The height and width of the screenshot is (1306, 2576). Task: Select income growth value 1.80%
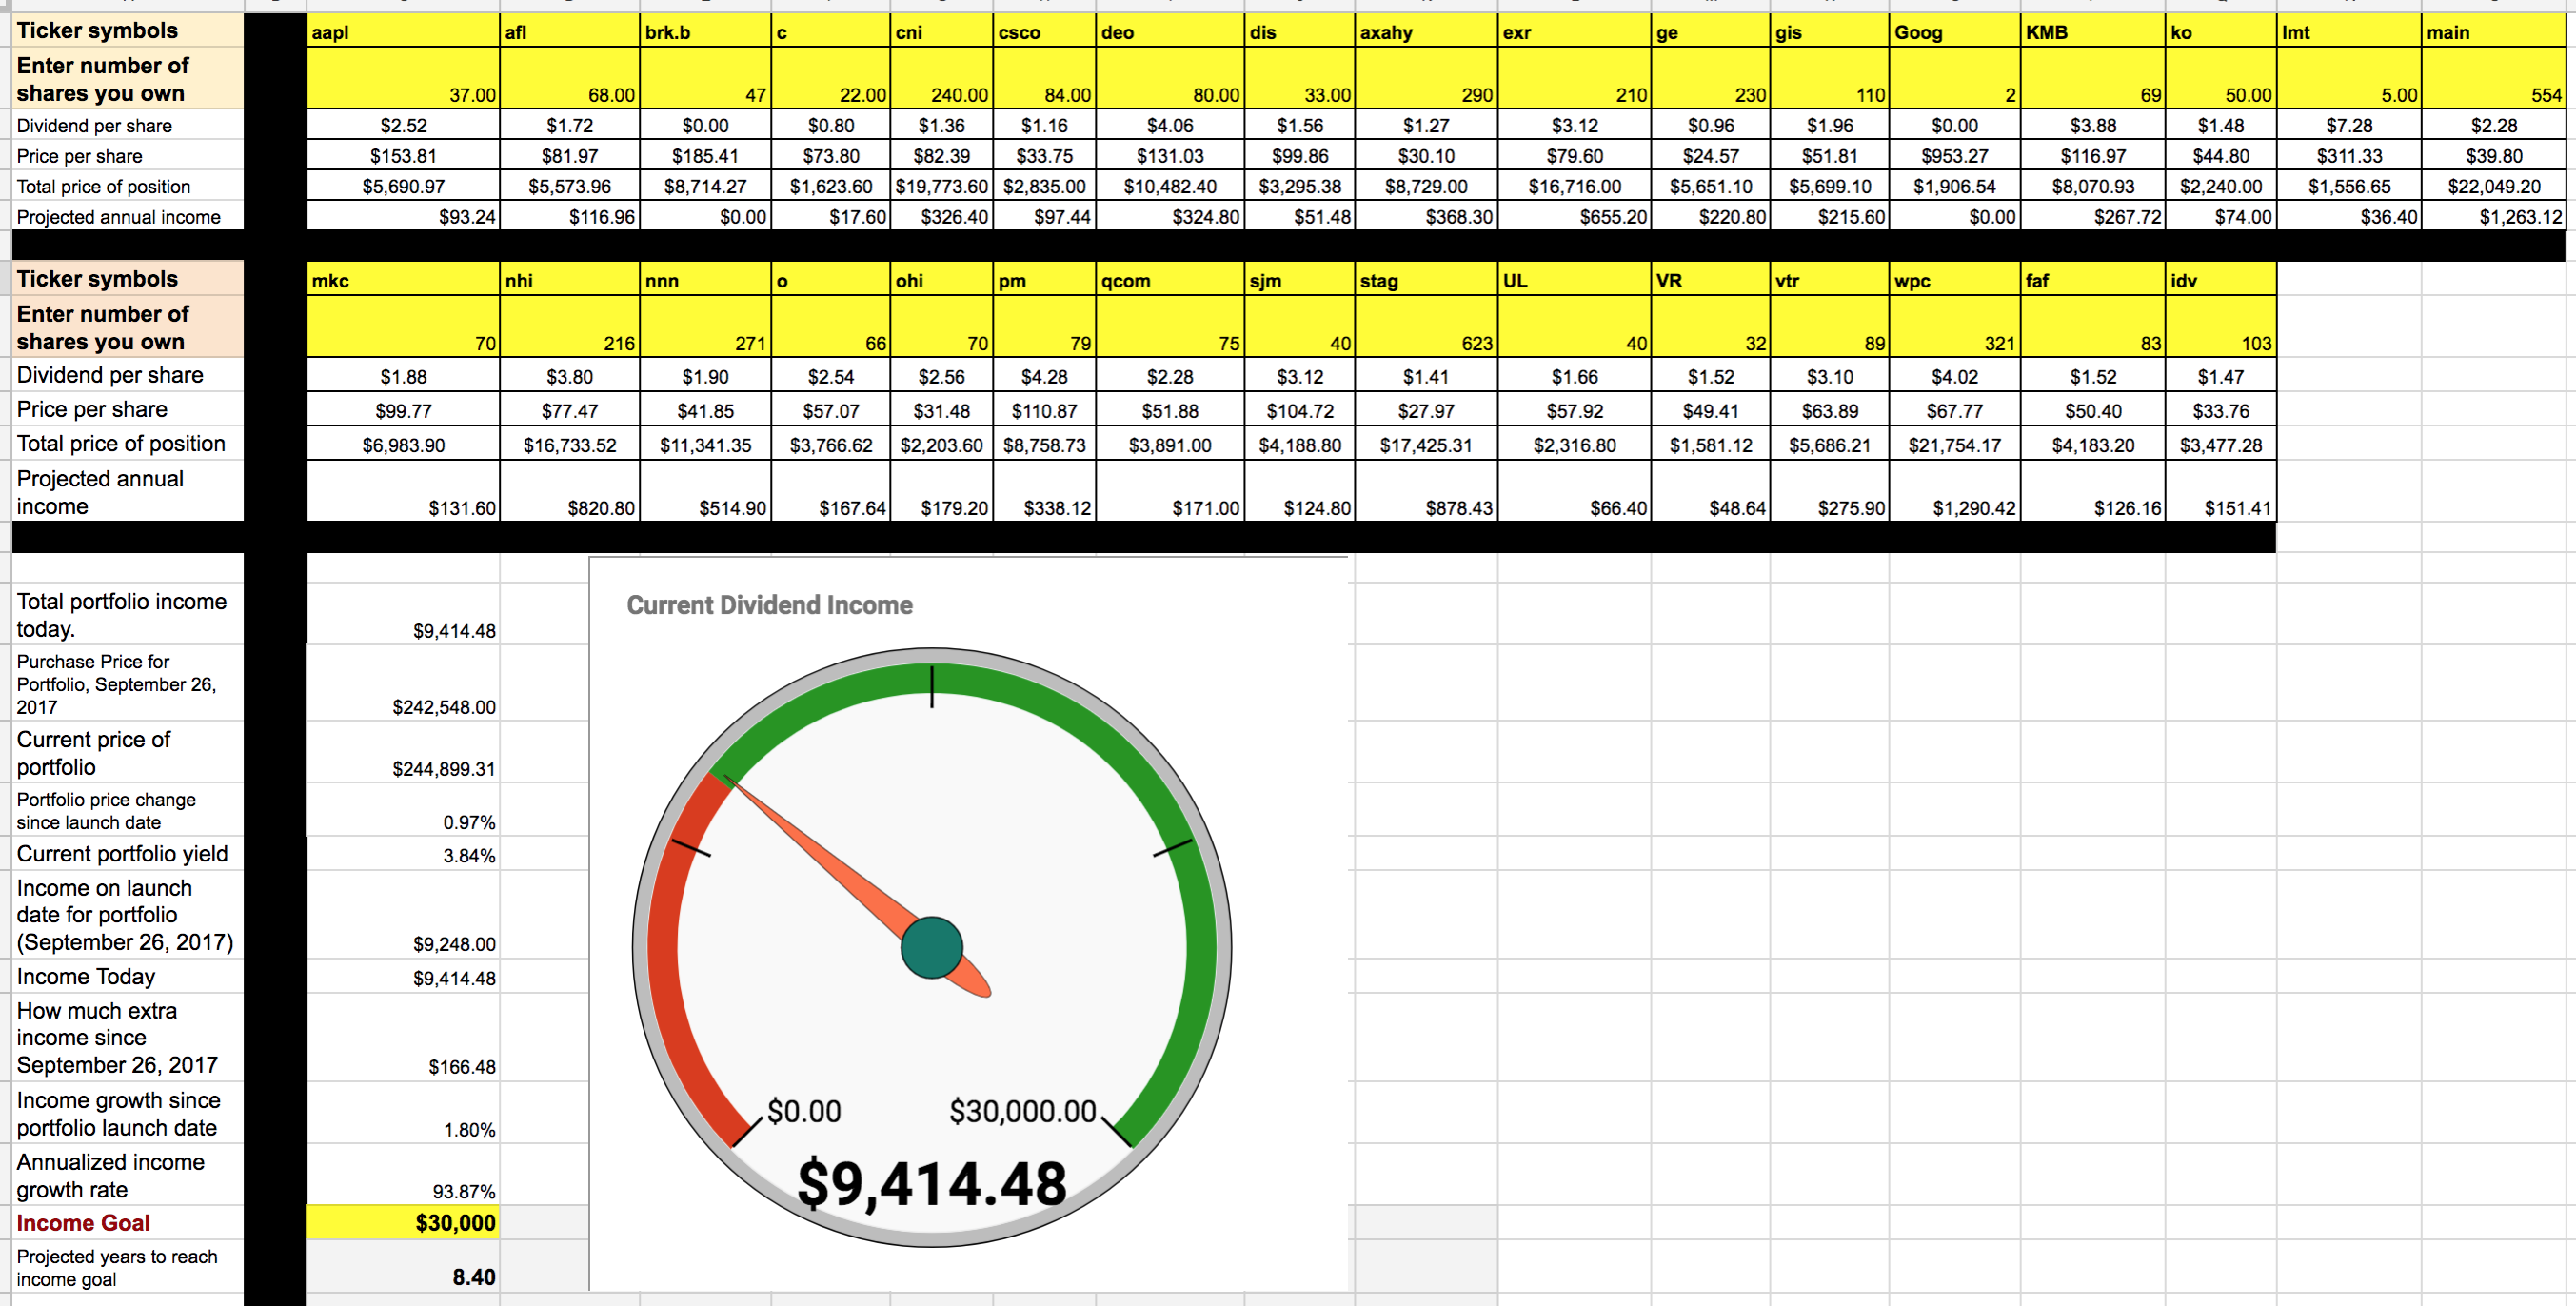[x=402, y=1113]
